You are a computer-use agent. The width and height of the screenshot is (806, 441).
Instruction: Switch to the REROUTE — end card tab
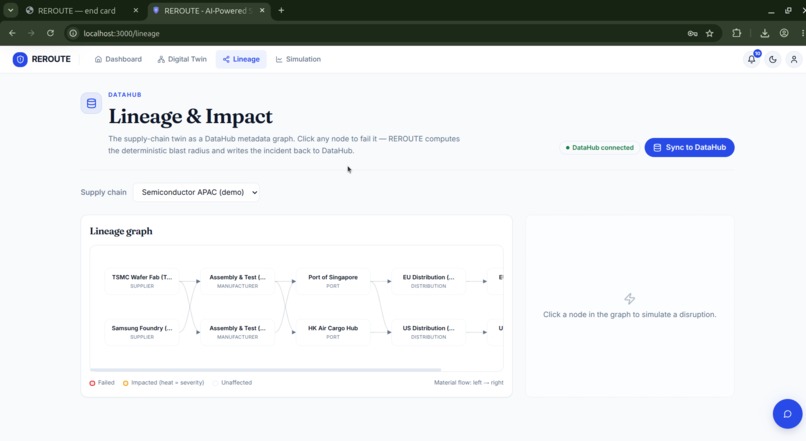[77, 10]
